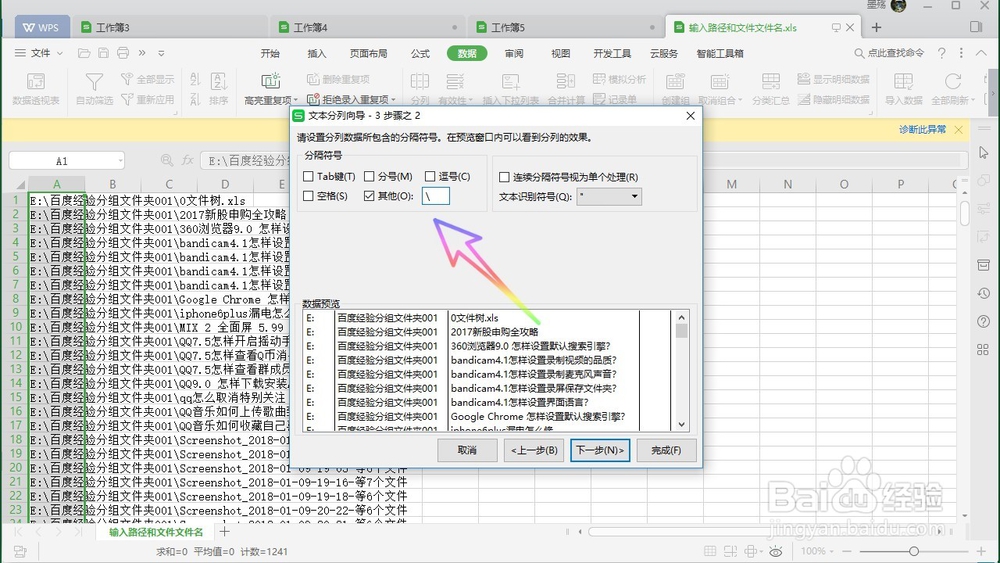Expand more quick toolbar items chevron
The height and width of the screenshot is (563, 1000).
coord(142,53)
